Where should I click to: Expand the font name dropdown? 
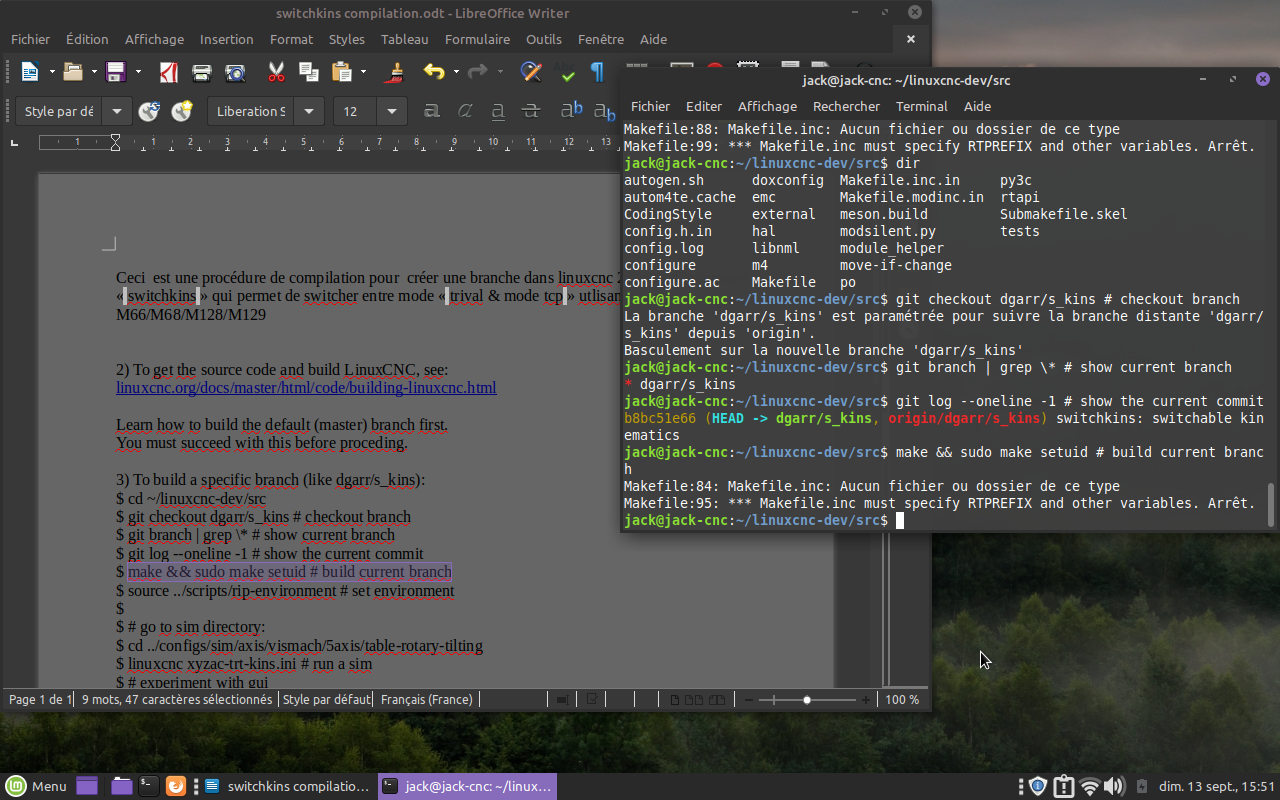pyautogui.click(x=310, y=111)
